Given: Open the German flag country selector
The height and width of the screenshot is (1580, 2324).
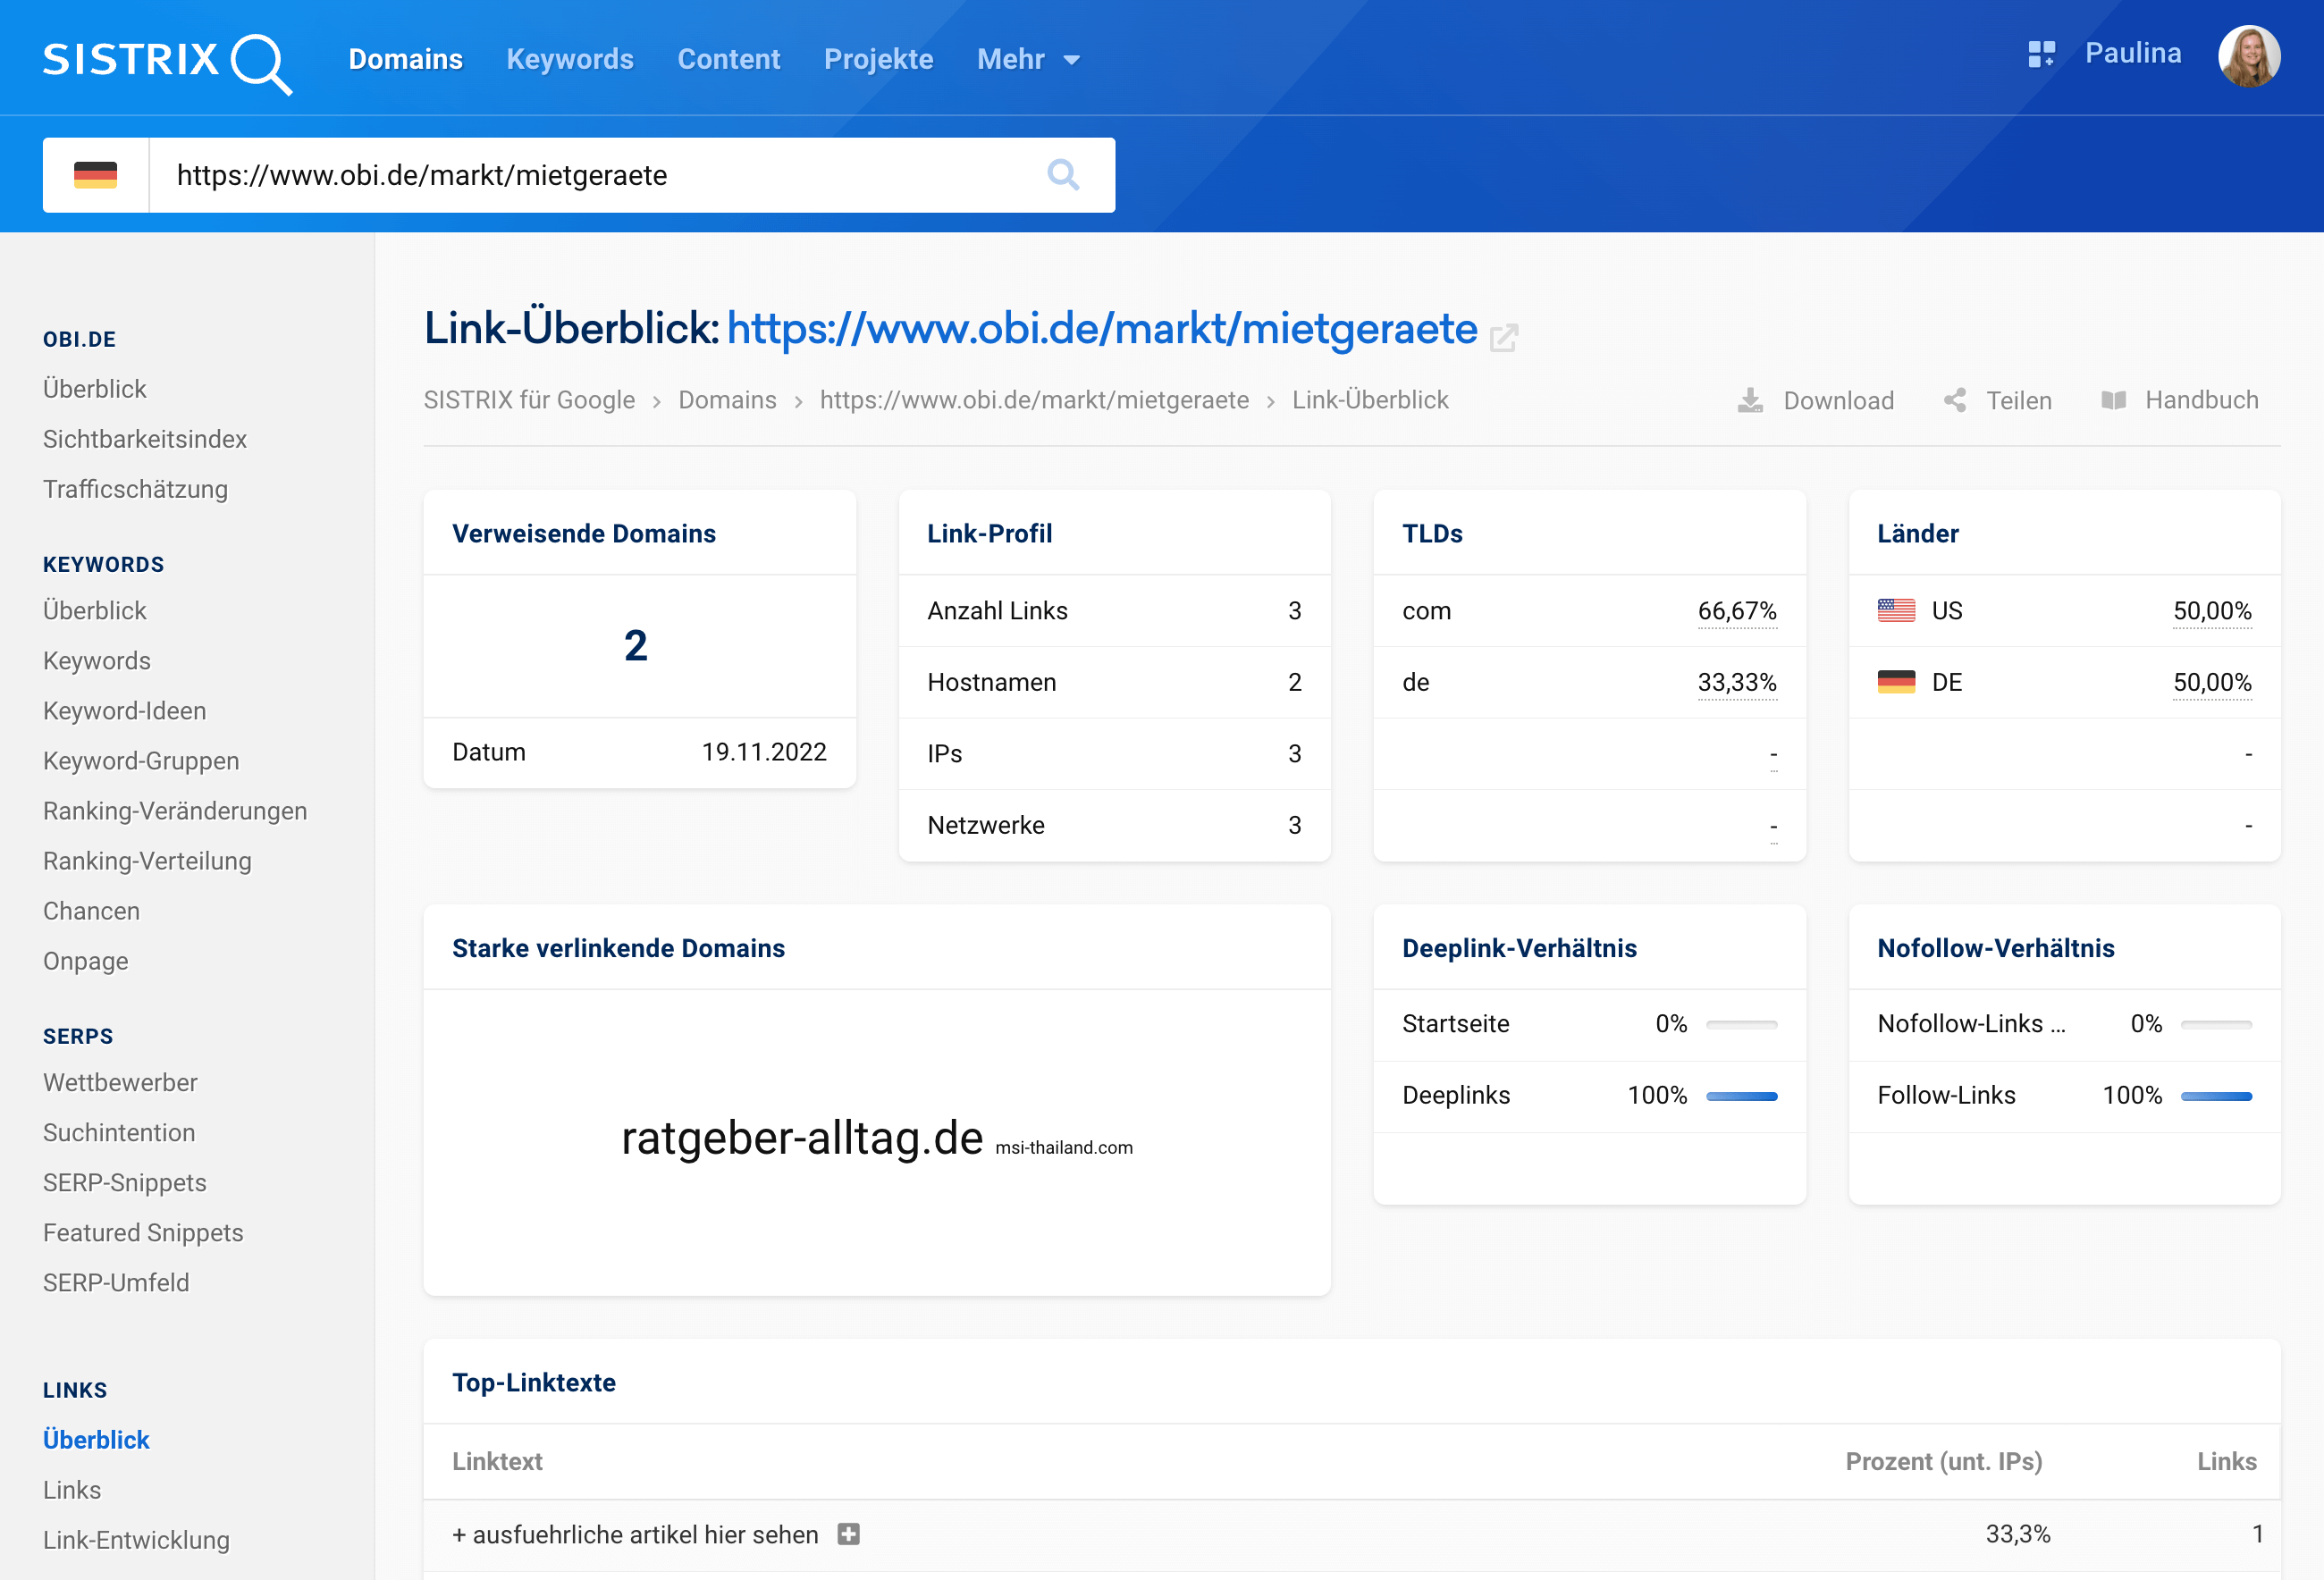Looking at the screenshot, I should coord(96,175).
